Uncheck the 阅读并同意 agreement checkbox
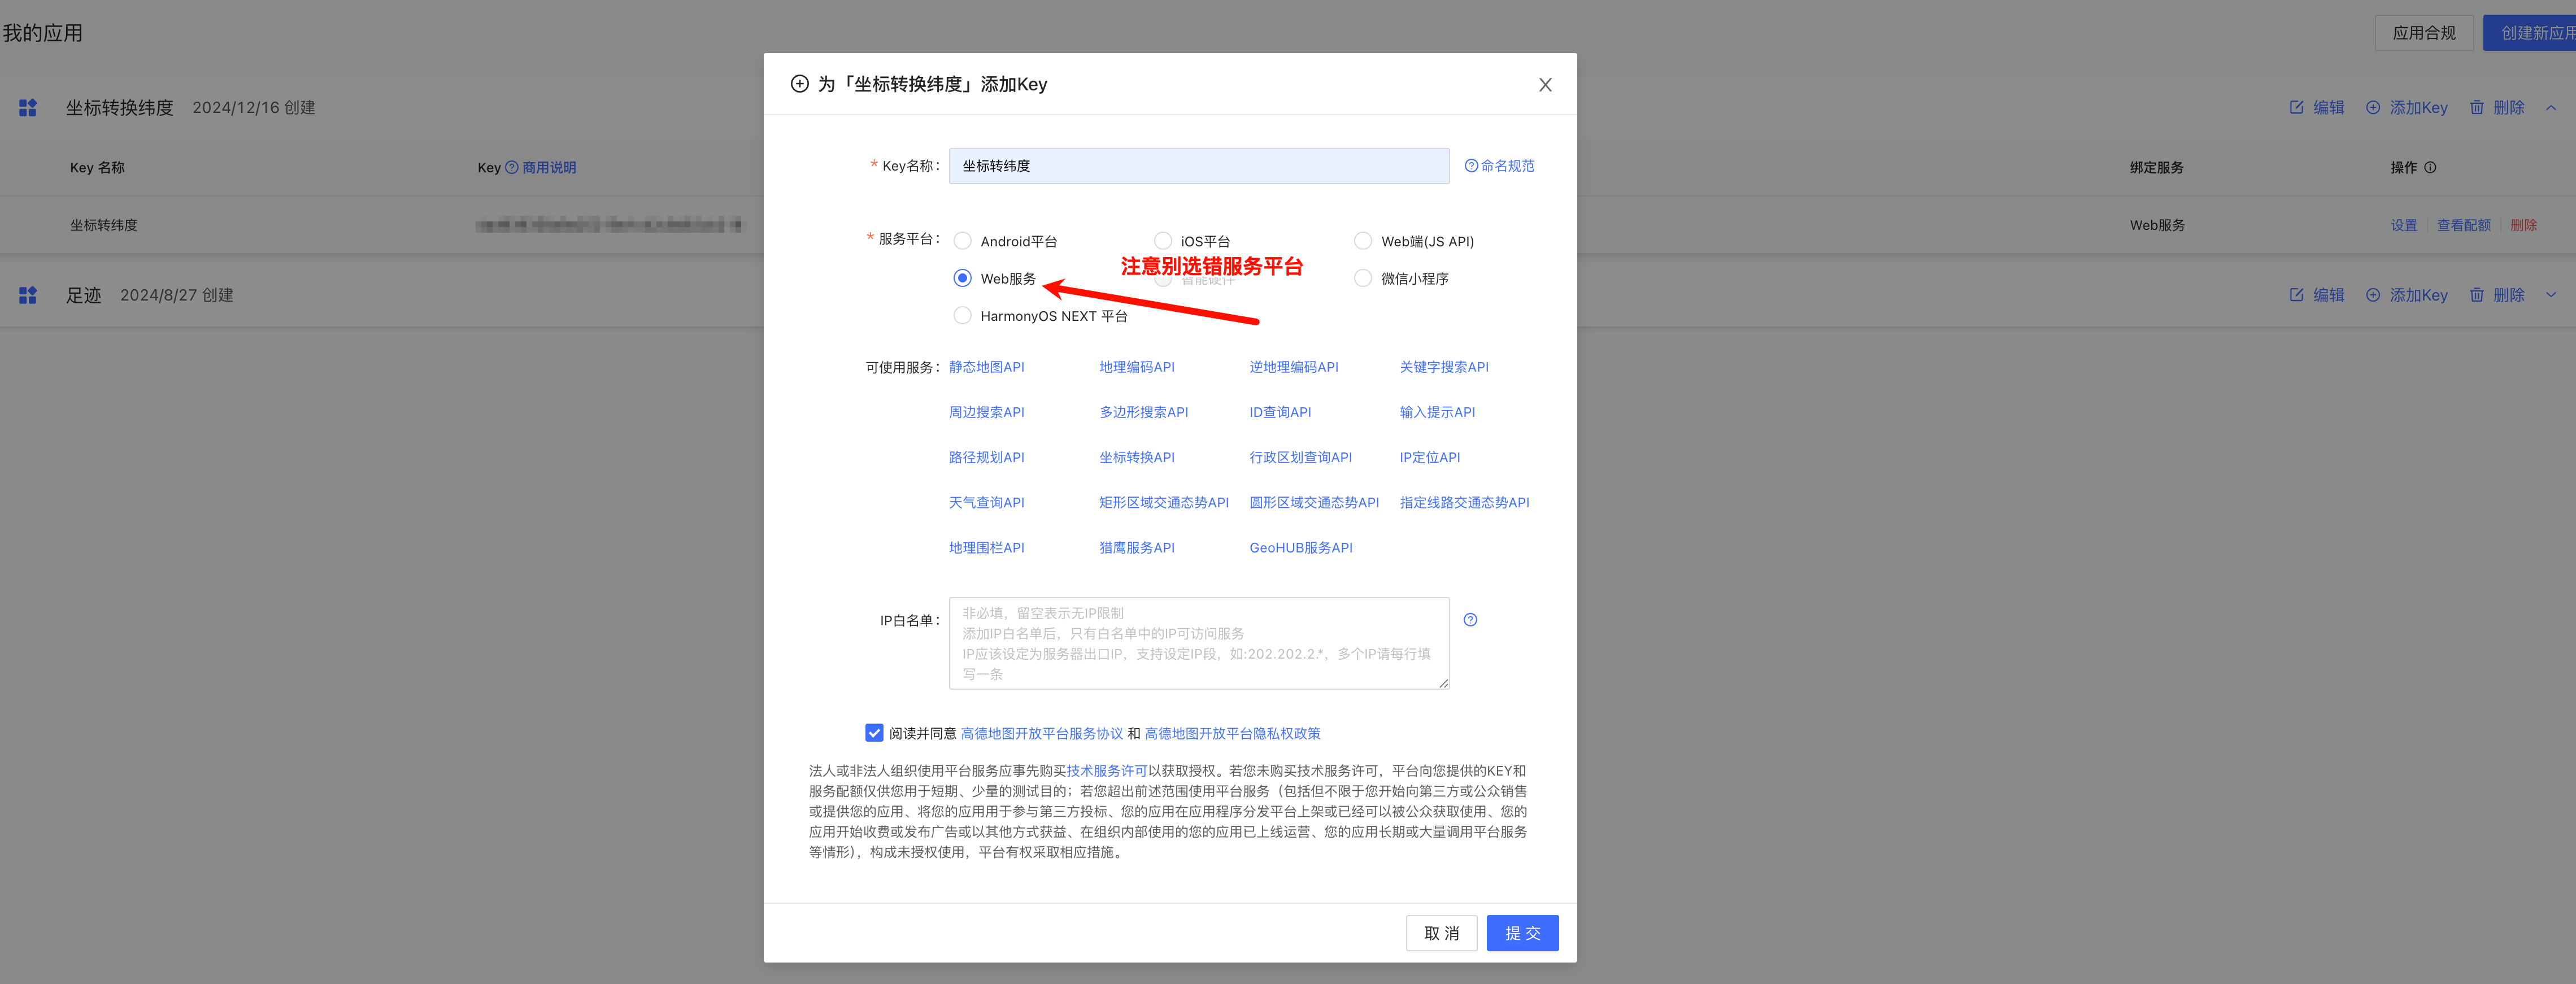 tap(874, 733)
